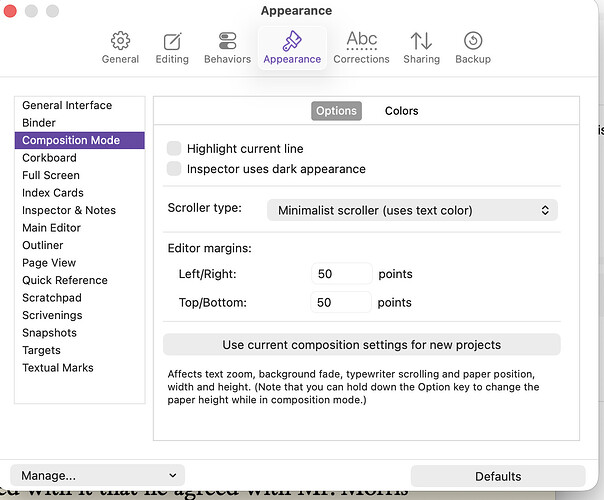Open the Sharing arrows icon

[421, 41]
